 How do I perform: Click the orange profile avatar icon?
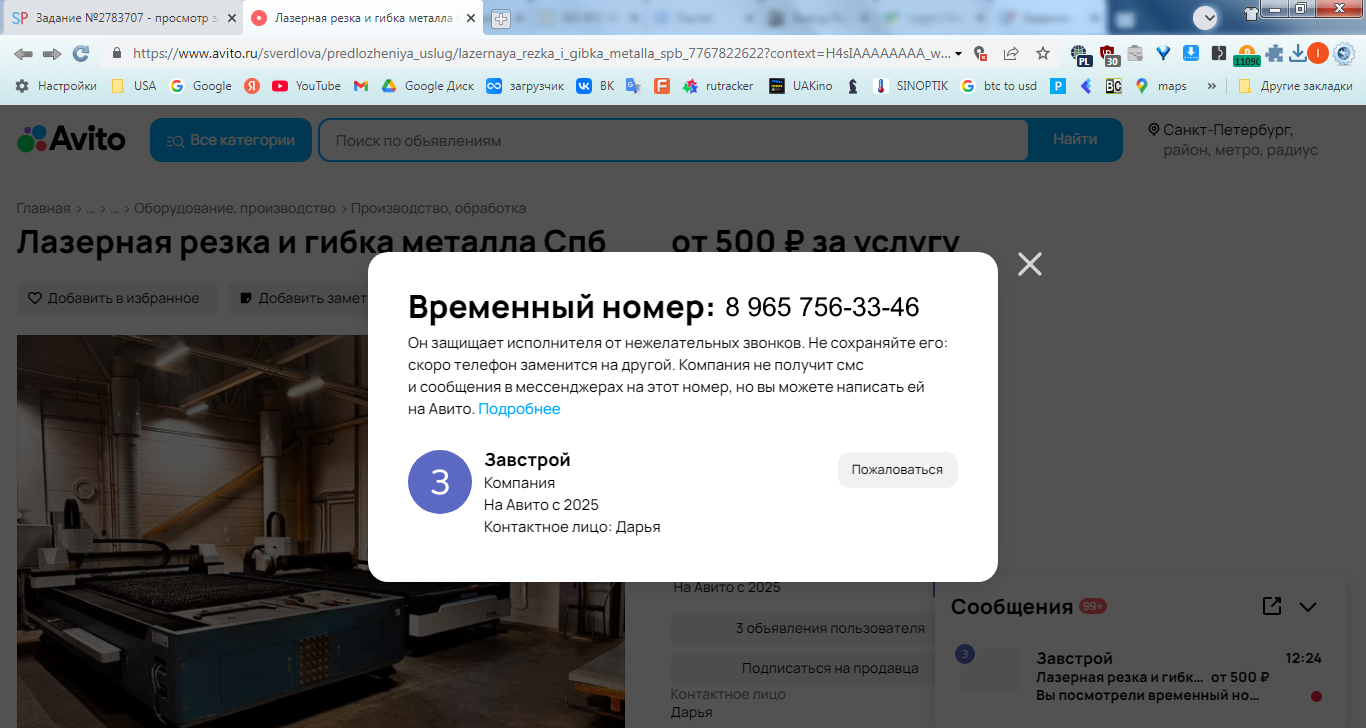coord(1318,53)
